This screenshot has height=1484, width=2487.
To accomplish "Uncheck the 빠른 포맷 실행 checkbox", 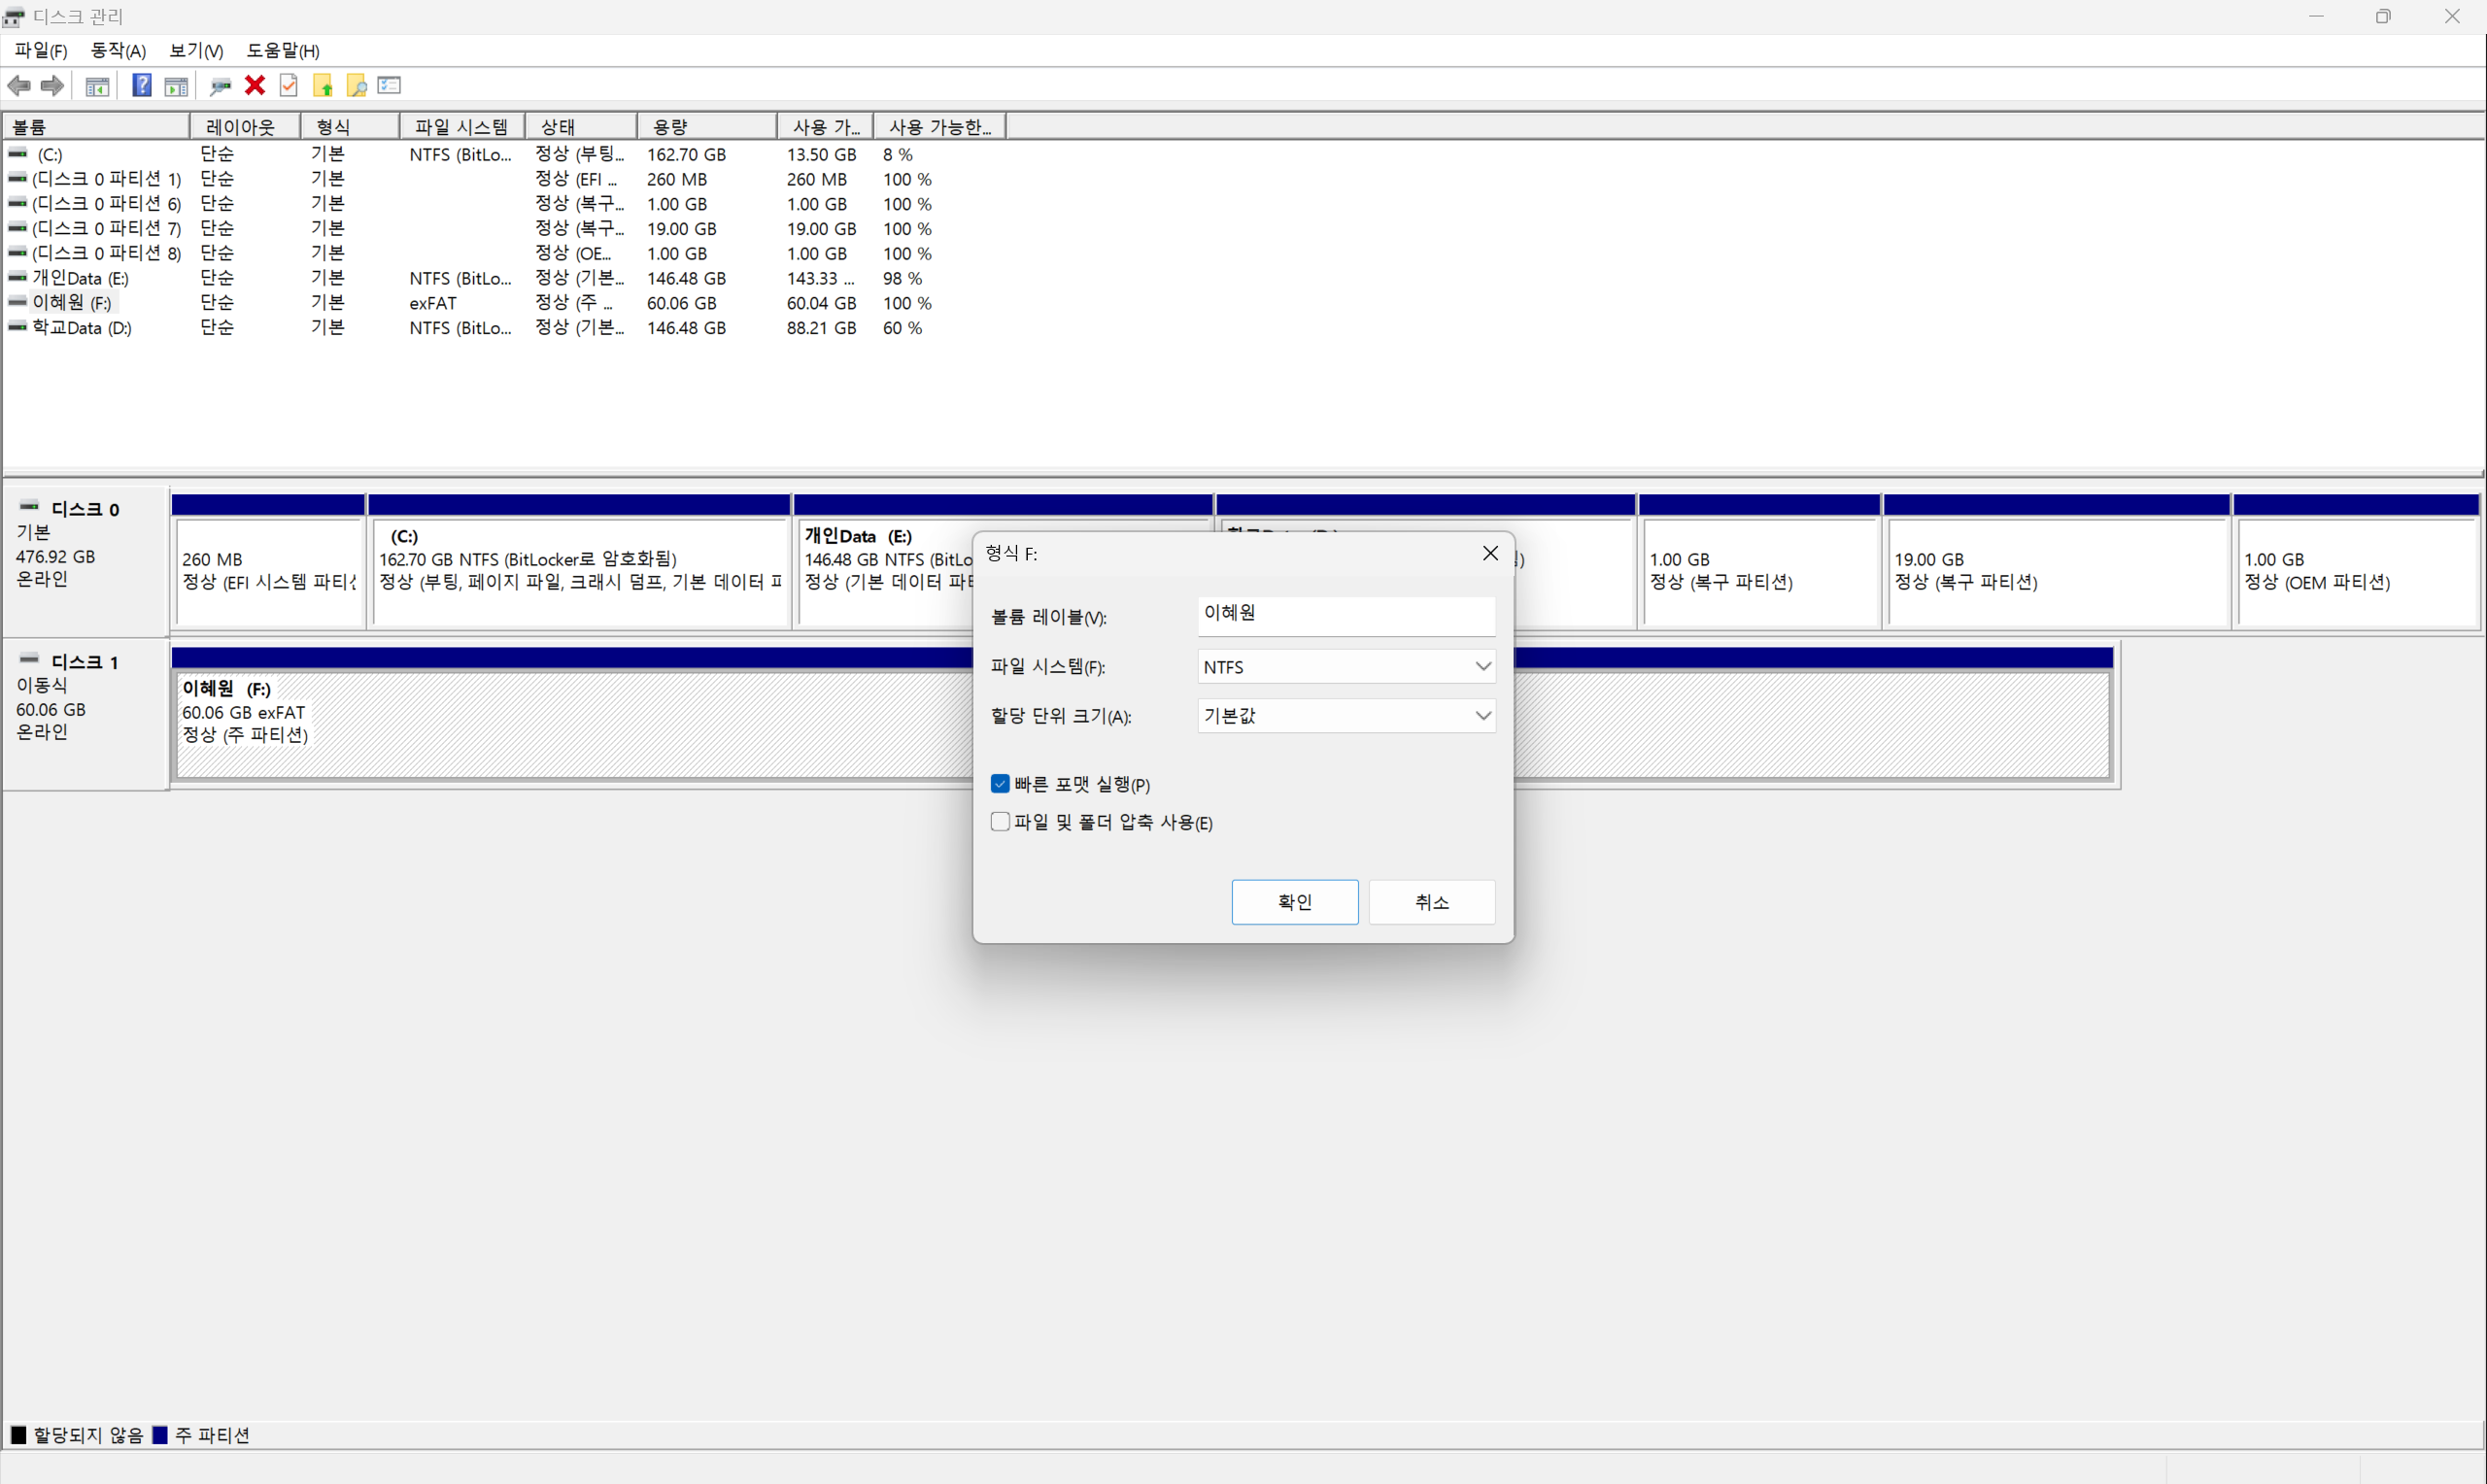I will coord(1000,783).
